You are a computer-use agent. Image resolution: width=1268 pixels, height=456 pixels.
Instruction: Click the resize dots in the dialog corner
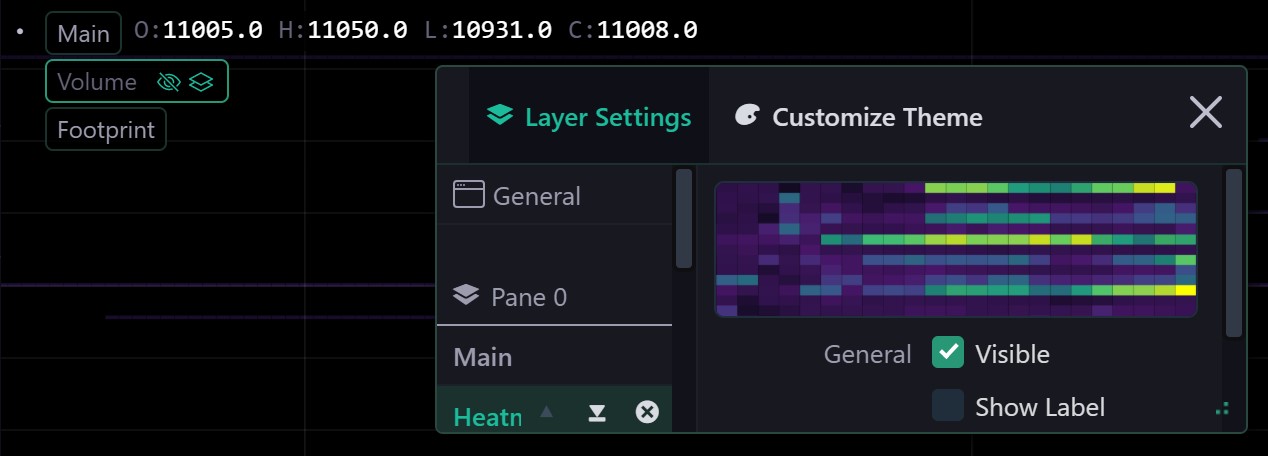(x=1222, y=408)
